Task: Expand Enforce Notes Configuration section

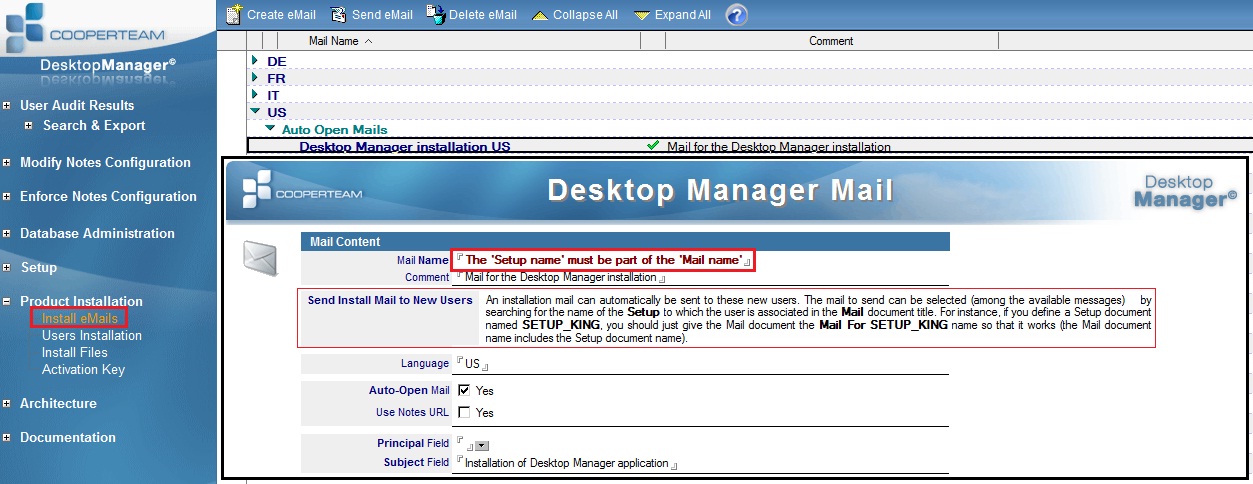Action: (x=8, y=196)
